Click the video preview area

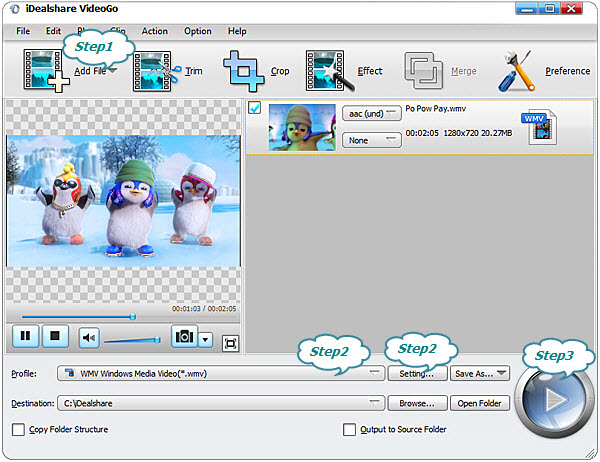pyautogui.click(x=123, y=201)
